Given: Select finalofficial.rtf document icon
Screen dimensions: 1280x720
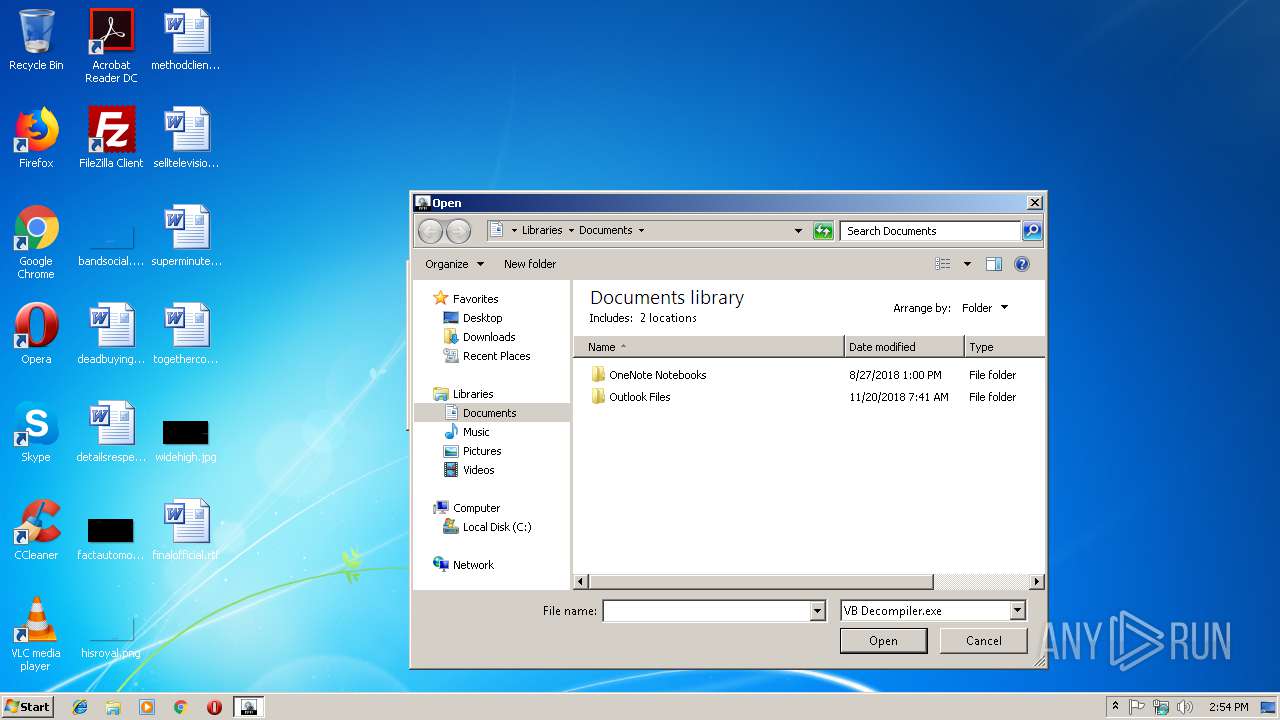Looking at the screenshot, I should coord(186,530).
